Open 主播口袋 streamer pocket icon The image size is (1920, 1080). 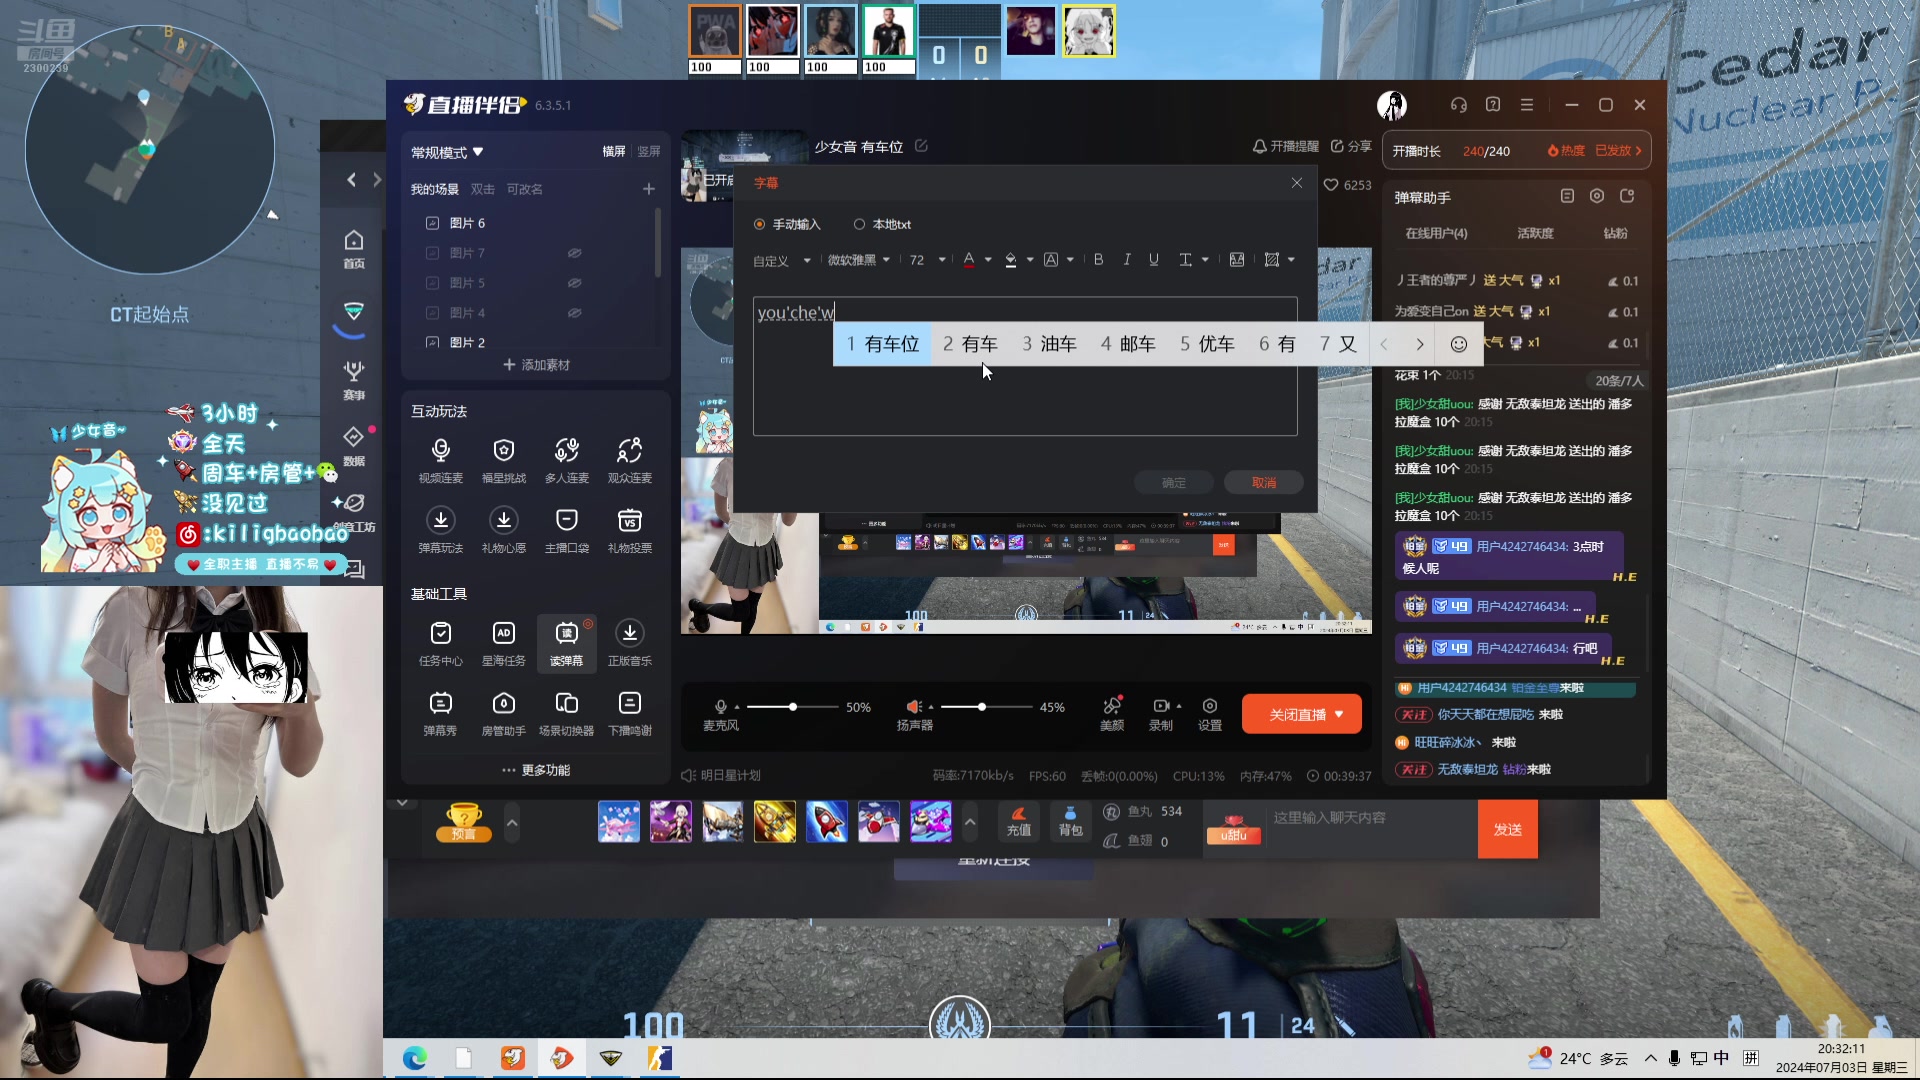pos(567,530)
